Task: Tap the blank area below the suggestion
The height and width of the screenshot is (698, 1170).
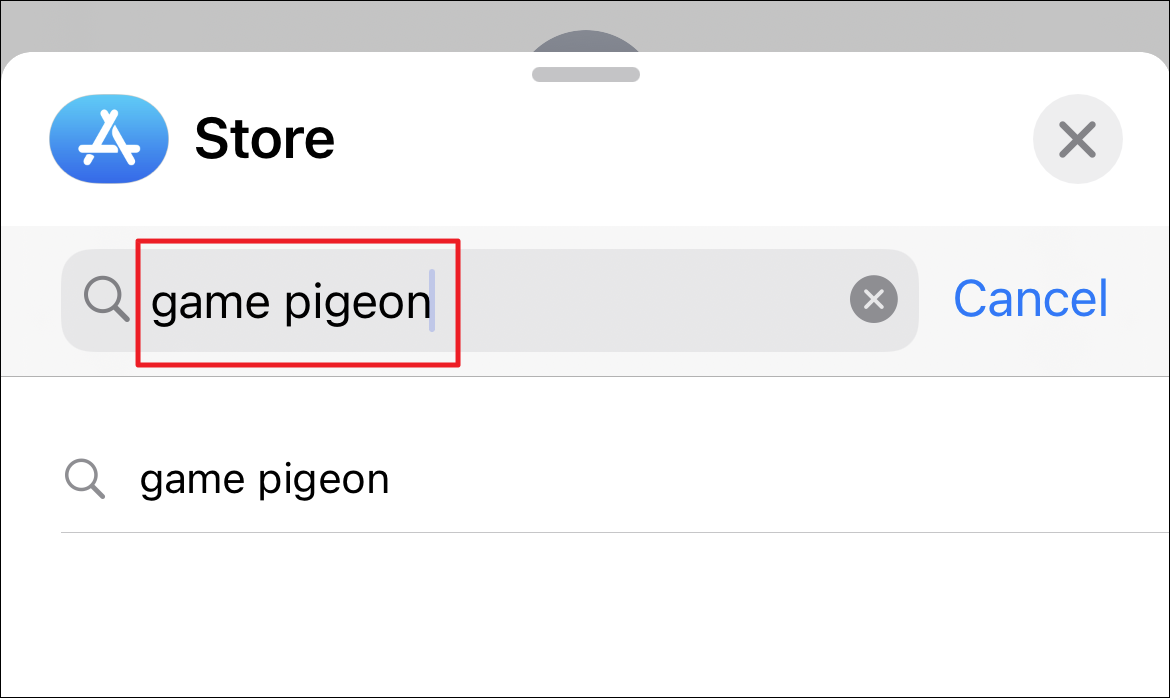Action: 585,616
